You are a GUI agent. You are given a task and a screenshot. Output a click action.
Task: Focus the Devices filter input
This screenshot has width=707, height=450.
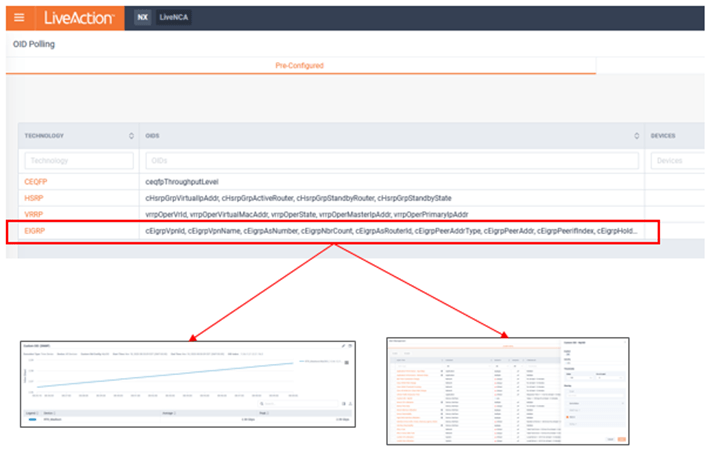pos(678,161)
